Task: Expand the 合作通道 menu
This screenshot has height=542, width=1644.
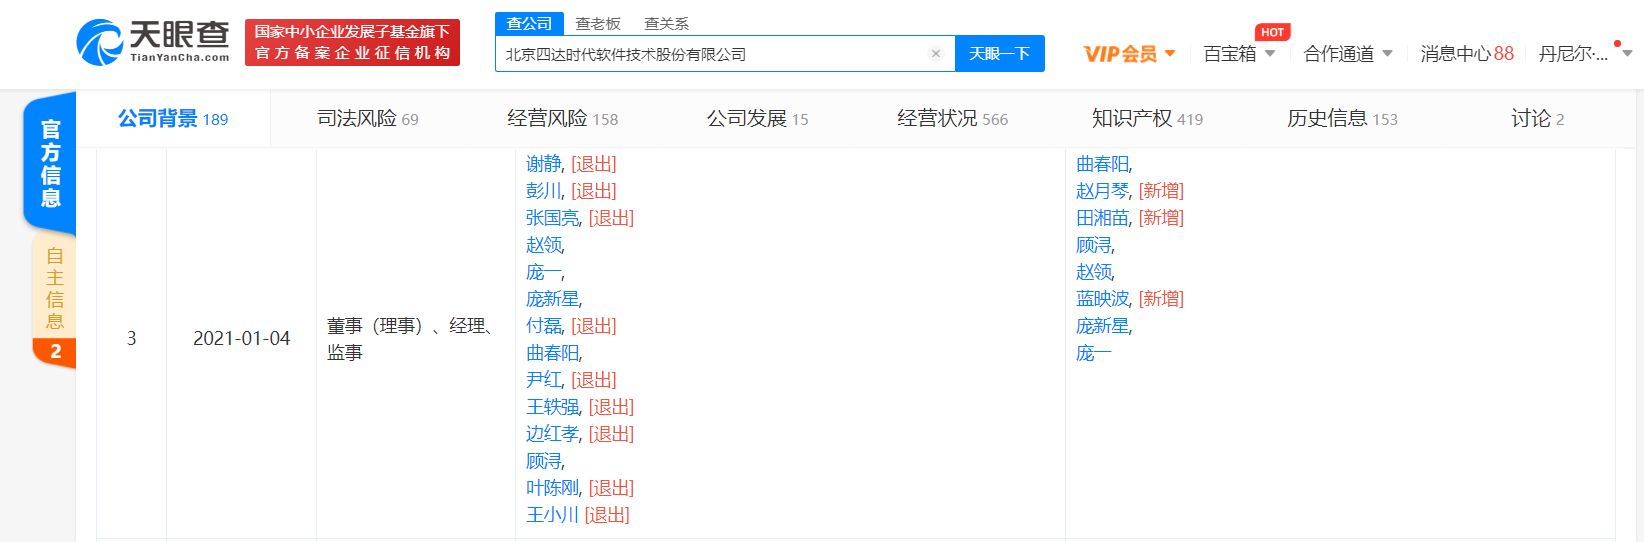Action: [x=1348, y=54]
